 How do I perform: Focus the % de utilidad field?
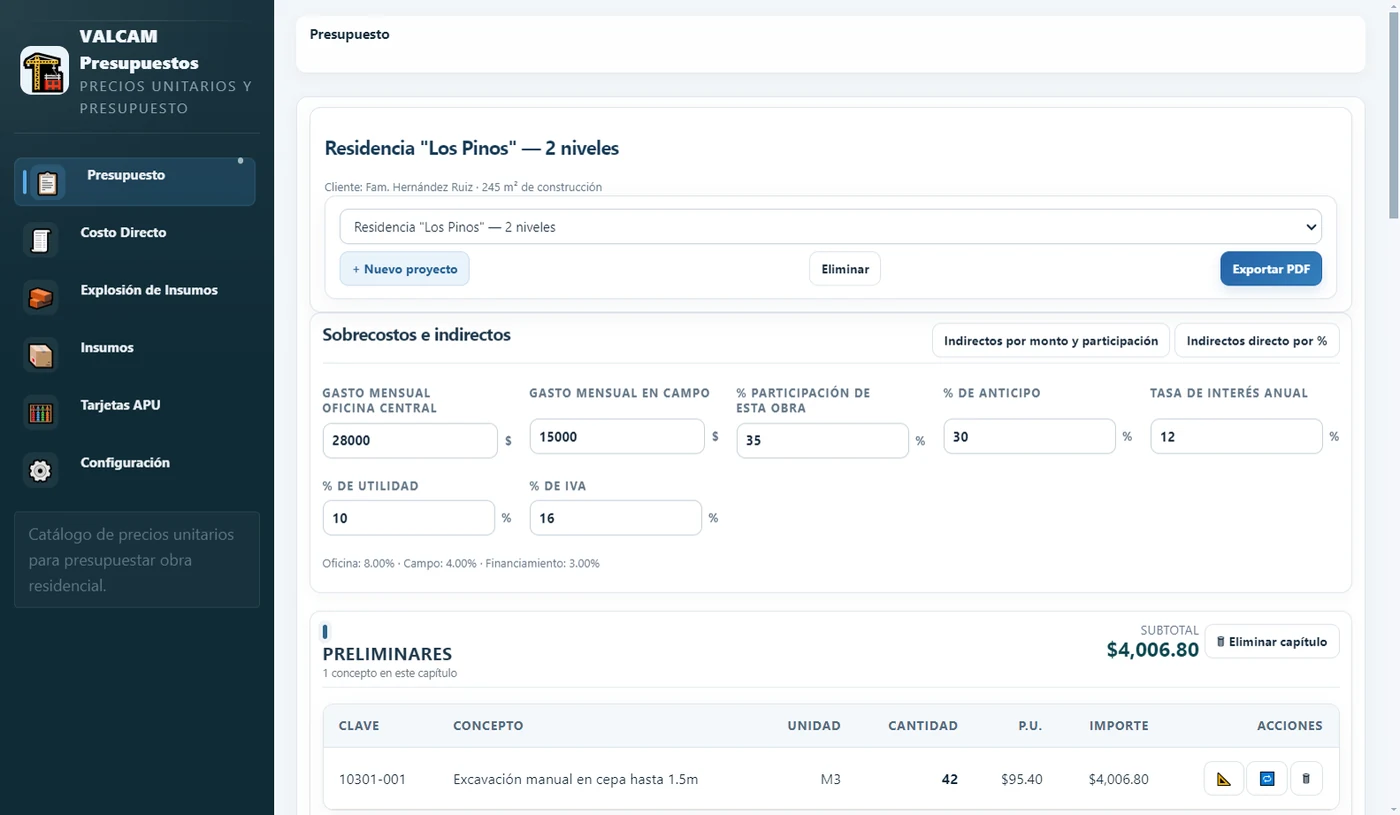pos(409,518)
